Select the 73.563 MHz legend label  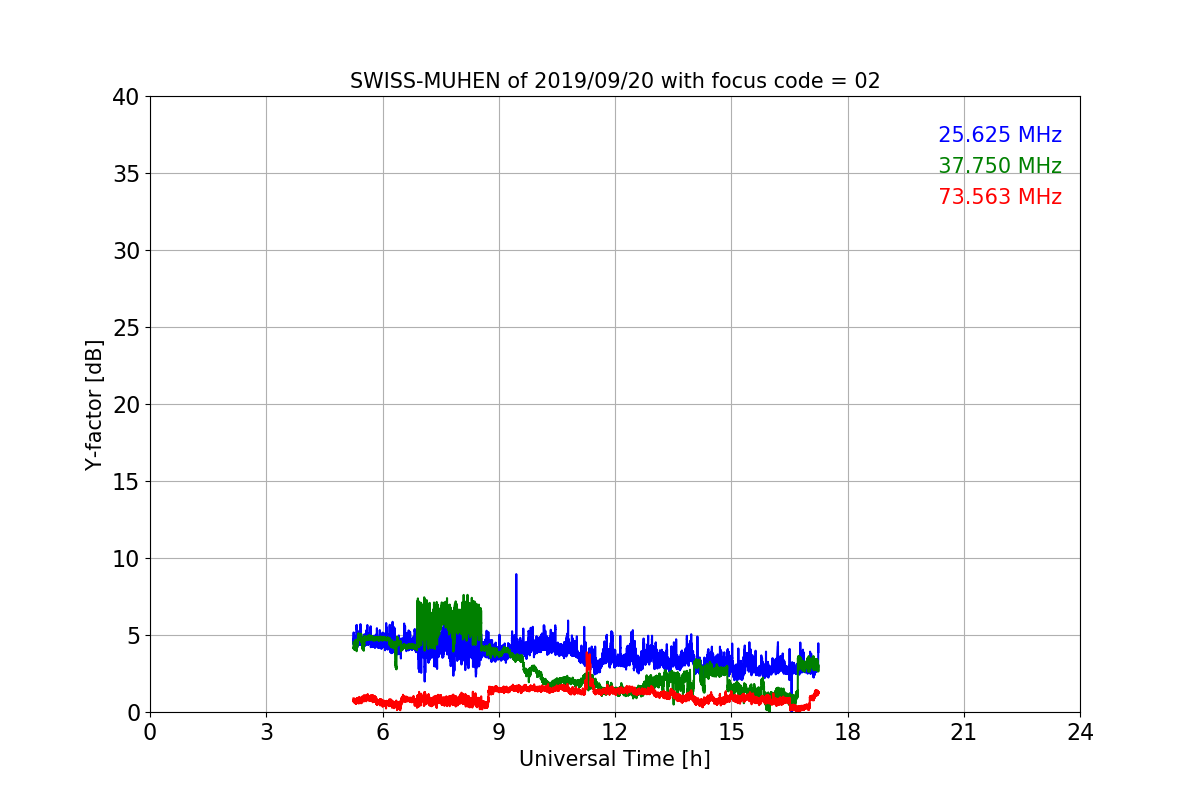click(999, 197)
